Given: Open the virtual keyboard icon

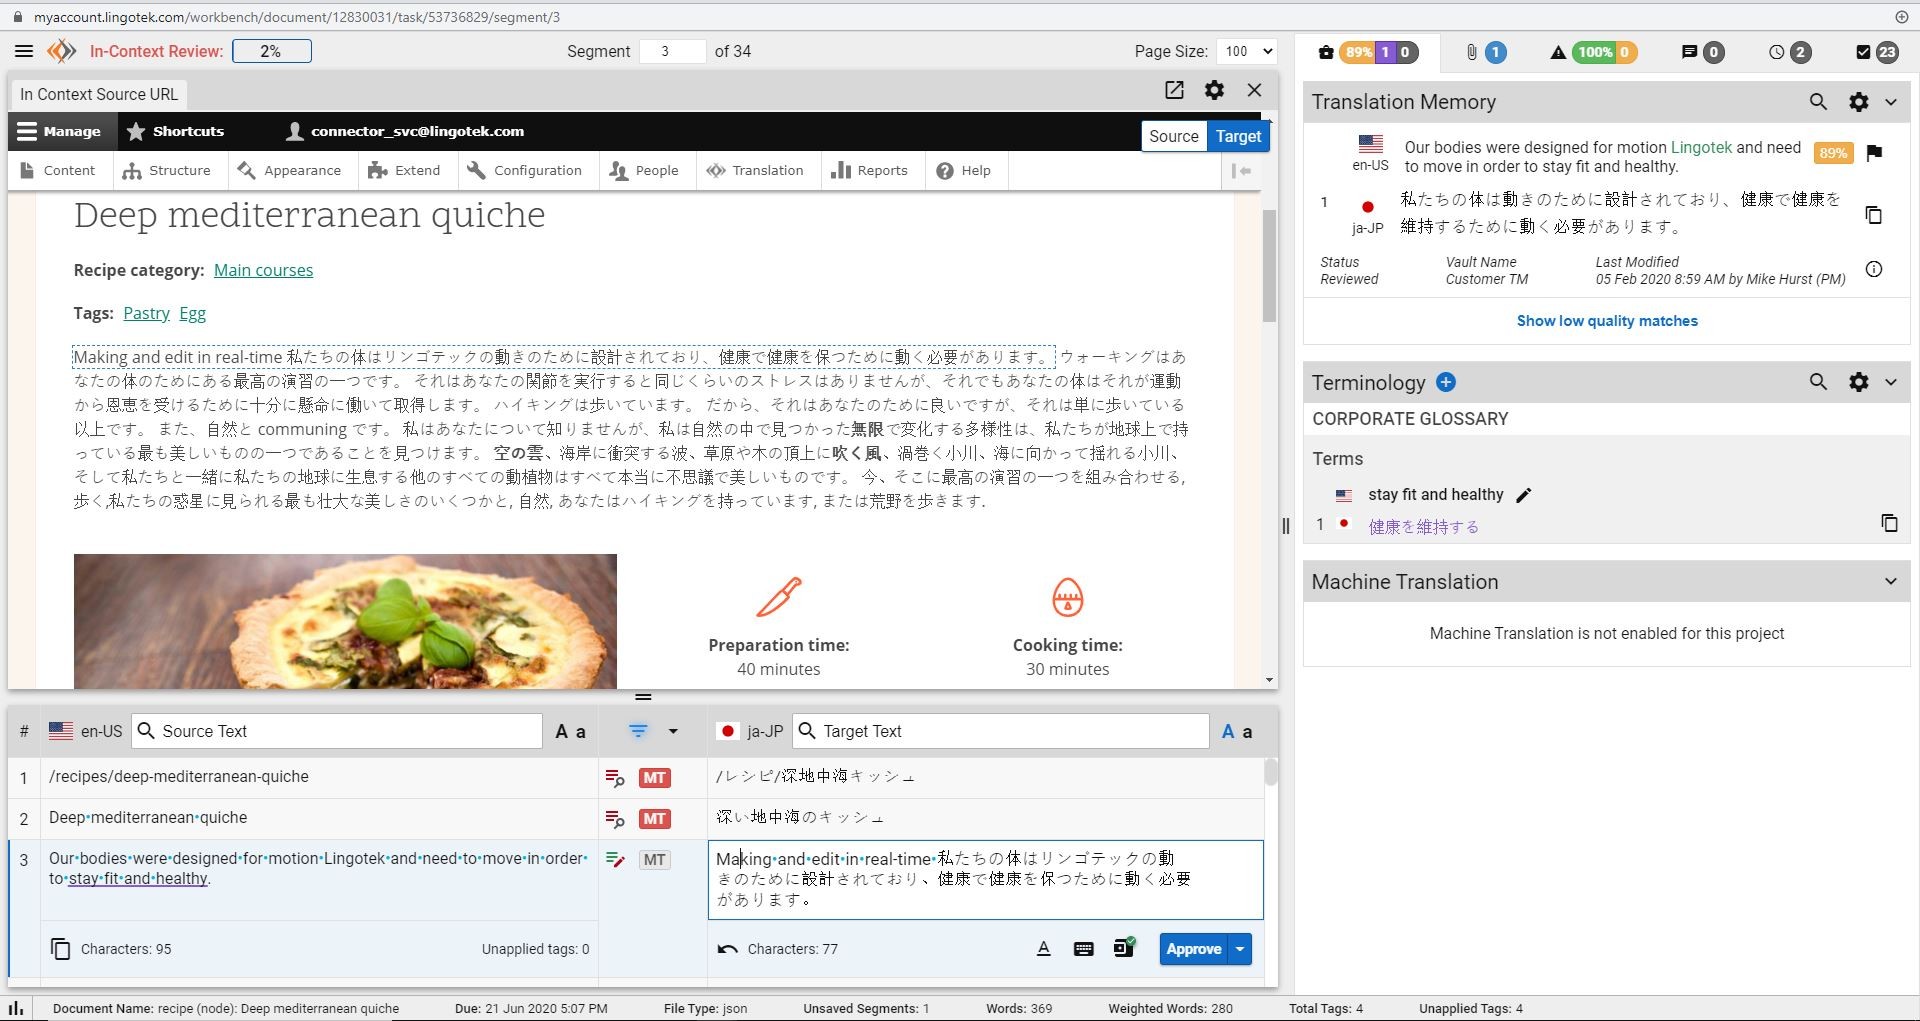Looking at the screenshot, I should (x=1083, y=949).
